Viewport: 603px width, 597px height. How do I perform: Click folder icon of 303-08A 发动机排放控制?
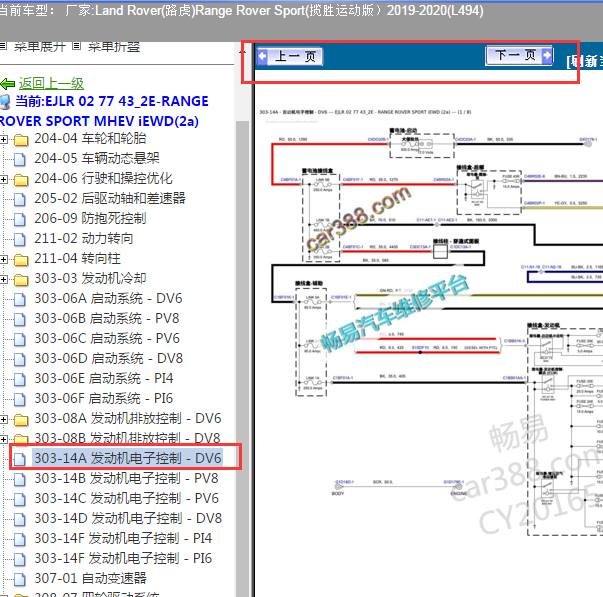coord(21,420)
